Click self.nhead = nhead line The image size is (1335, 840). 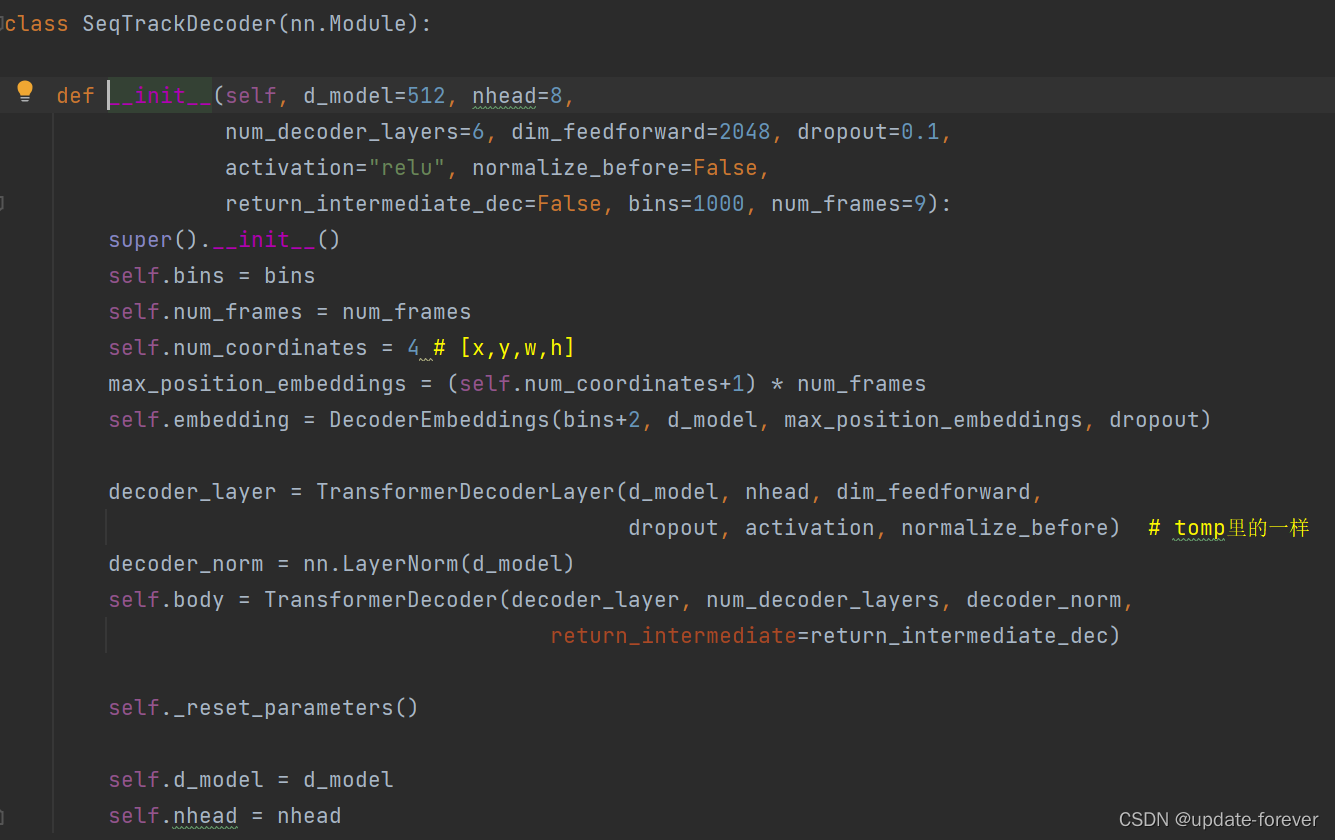(x=225, y=816)
